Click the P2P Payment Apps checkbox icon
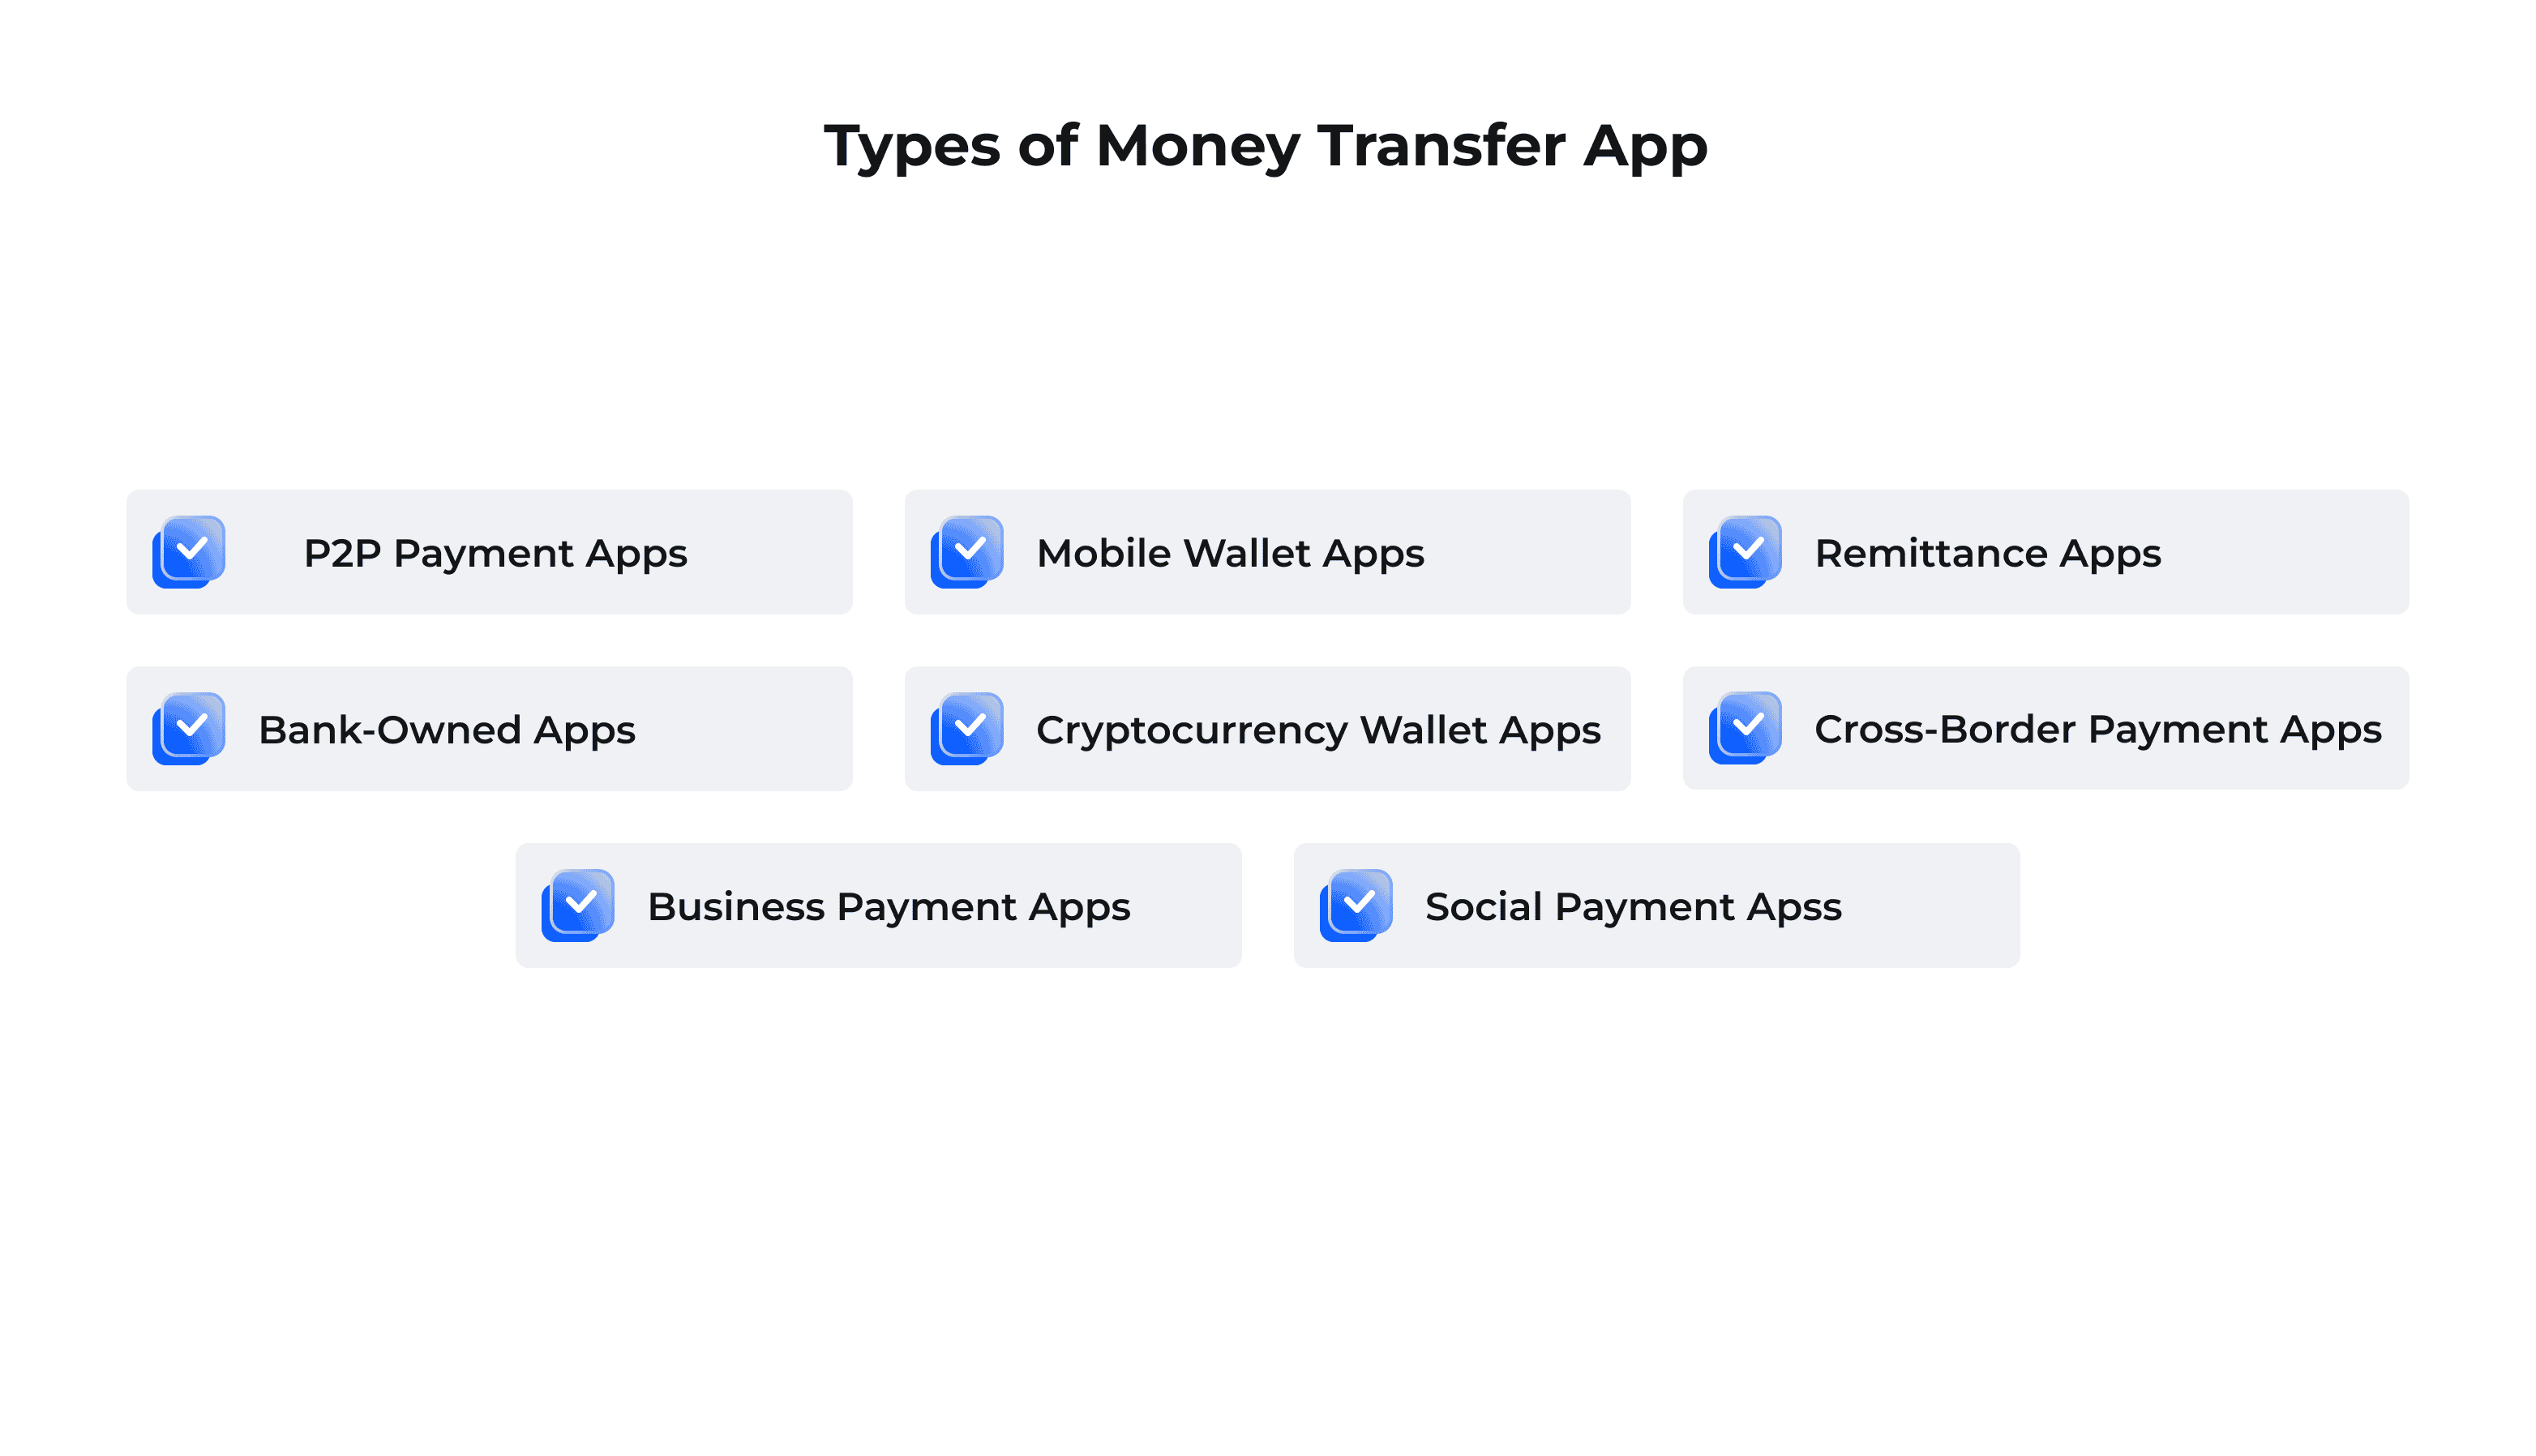 (190, 552)
